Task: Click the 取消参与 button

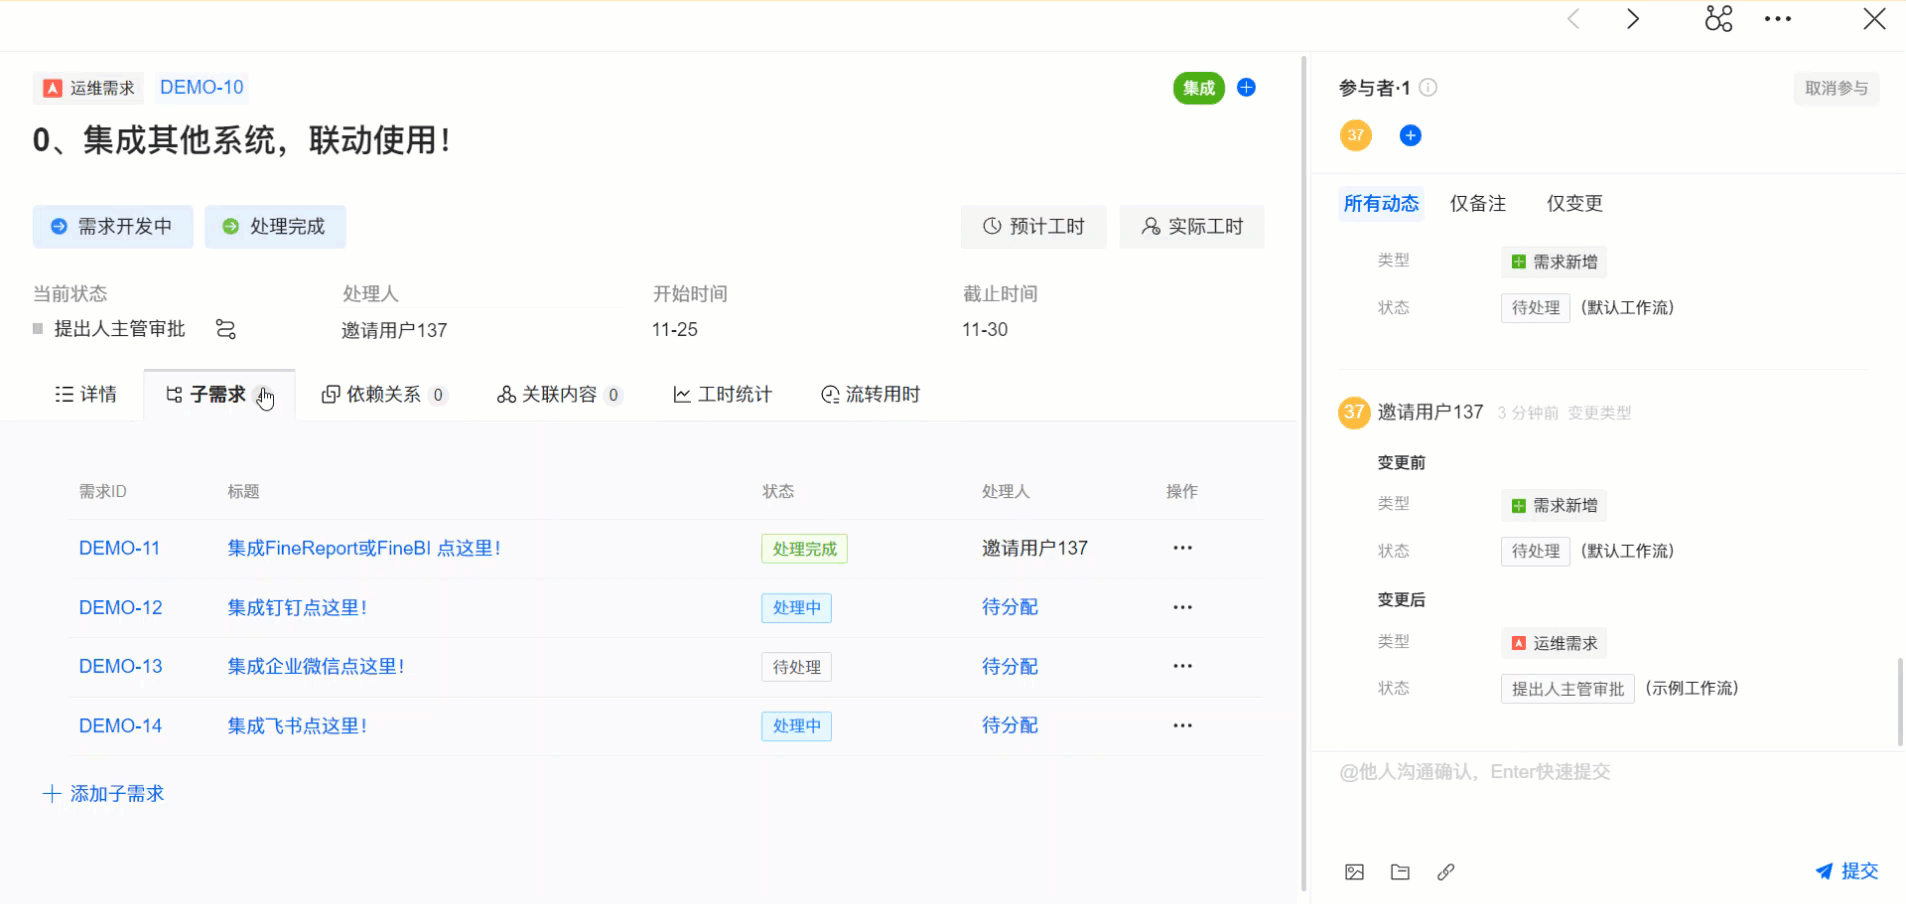Action: coord(1836,88)
